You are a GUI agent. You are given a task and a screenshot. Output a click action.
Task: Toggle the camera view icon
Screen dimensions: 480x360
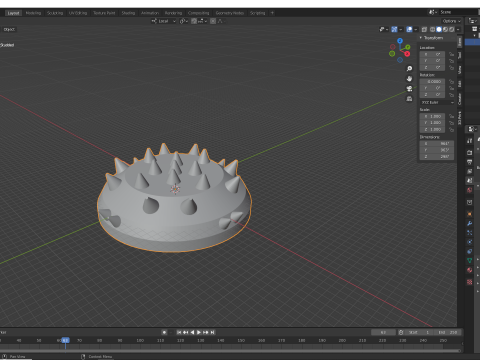[x=409, y=89]
